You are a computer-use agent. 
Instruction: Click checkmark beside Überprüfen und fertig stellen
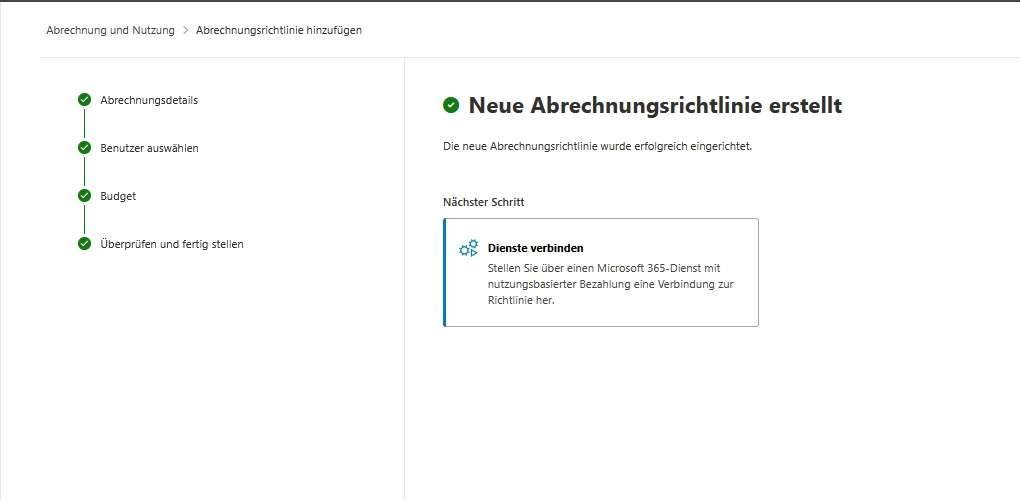(x=85, y=244)
